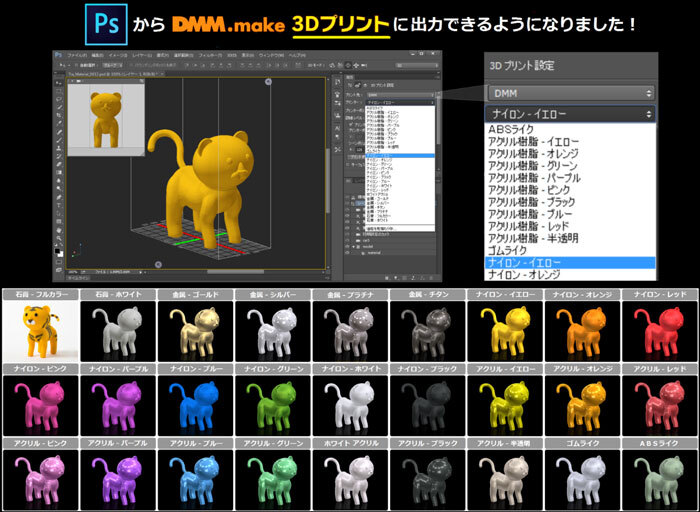The width and height of the screenshot is (700, 512).
Task: Click the foreground color swatch in toolbar
Action: coord(57,251)
